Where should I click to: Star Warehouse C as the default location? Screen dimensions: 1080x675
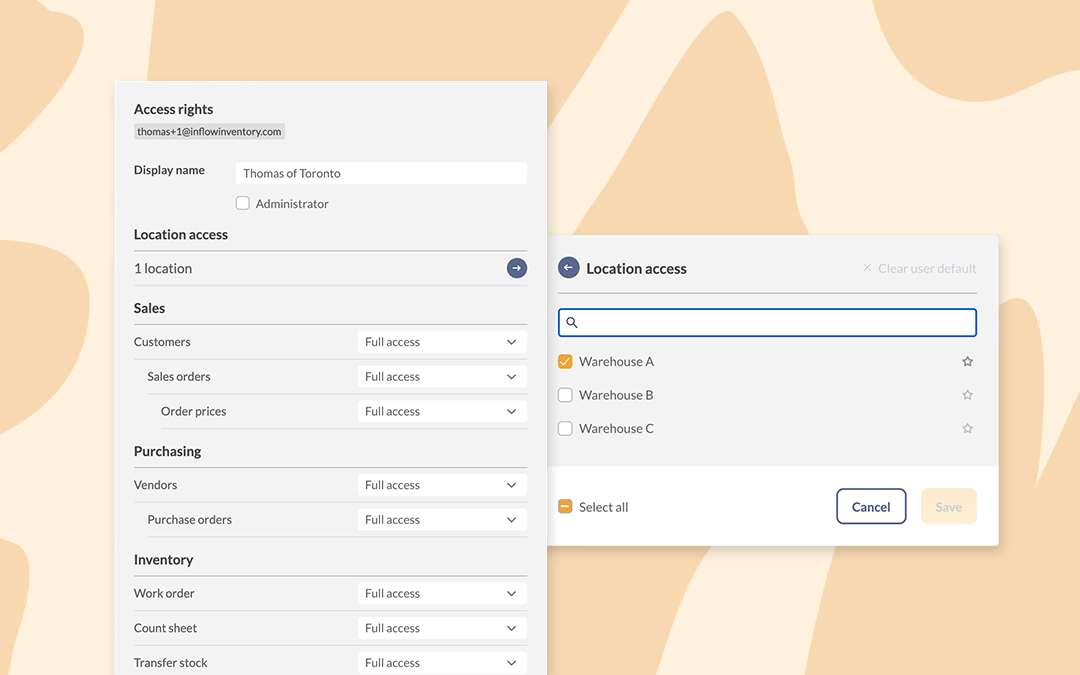click(967, 429)
